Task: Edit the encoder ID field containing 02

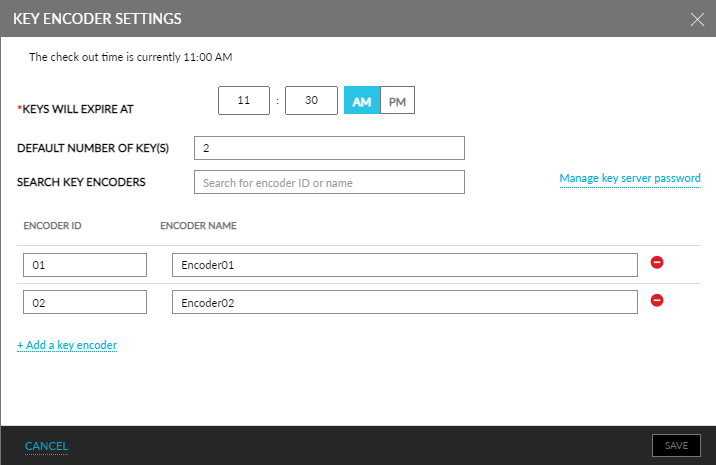Action: [85, 302]
